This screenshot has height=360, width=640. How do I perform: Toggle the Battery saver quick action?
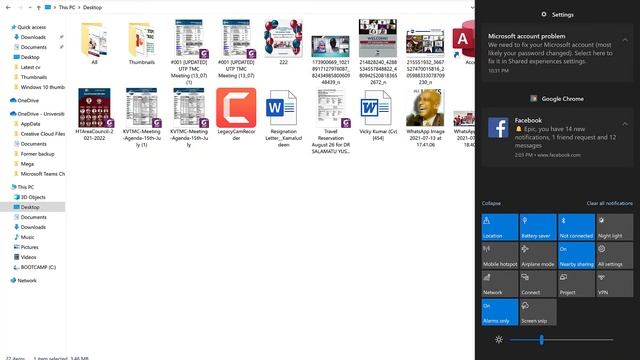[538, 227]
